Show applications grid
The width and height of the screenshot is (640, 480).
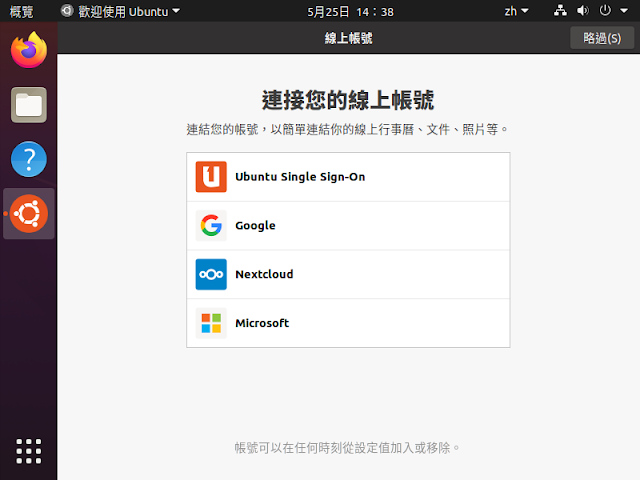29,451
